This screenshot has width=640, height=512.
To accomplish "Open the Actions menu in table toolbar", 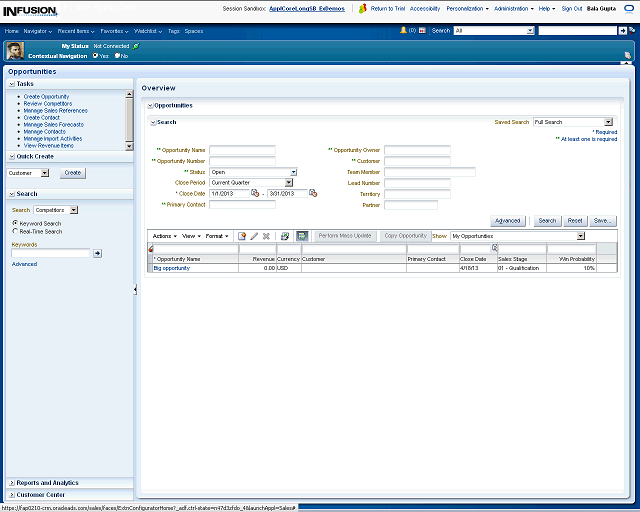I will pyautogui.click(x=163, y=236).
